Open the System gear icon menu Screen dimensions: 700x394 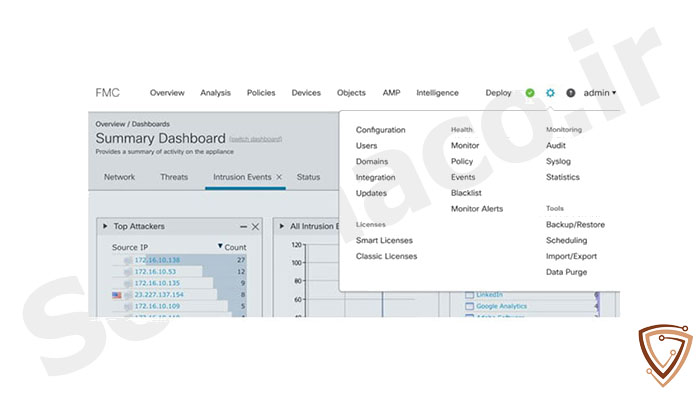pos(550,93)
